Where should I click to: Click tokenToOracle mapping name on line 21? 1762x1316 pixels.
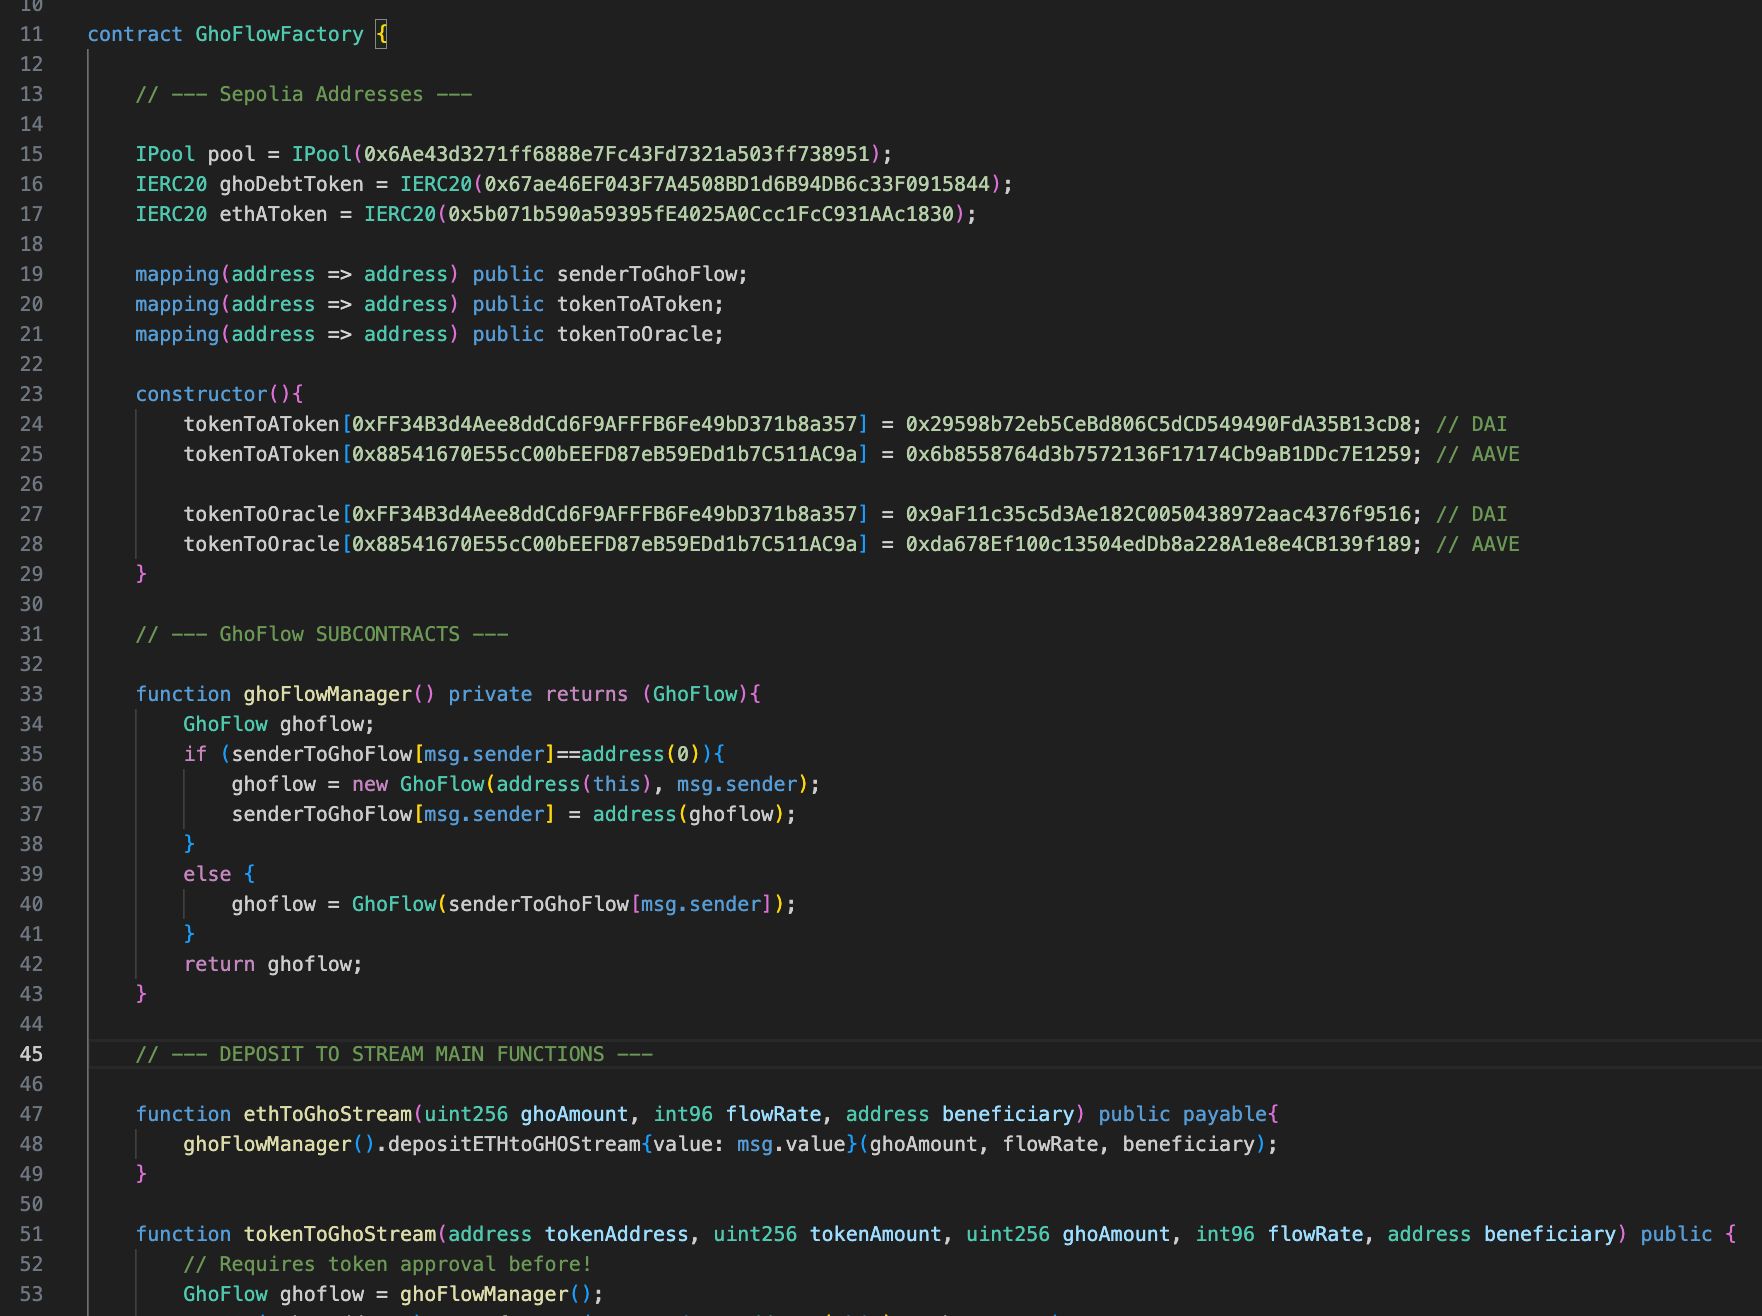pyautogui.click(x=635, y=334)
